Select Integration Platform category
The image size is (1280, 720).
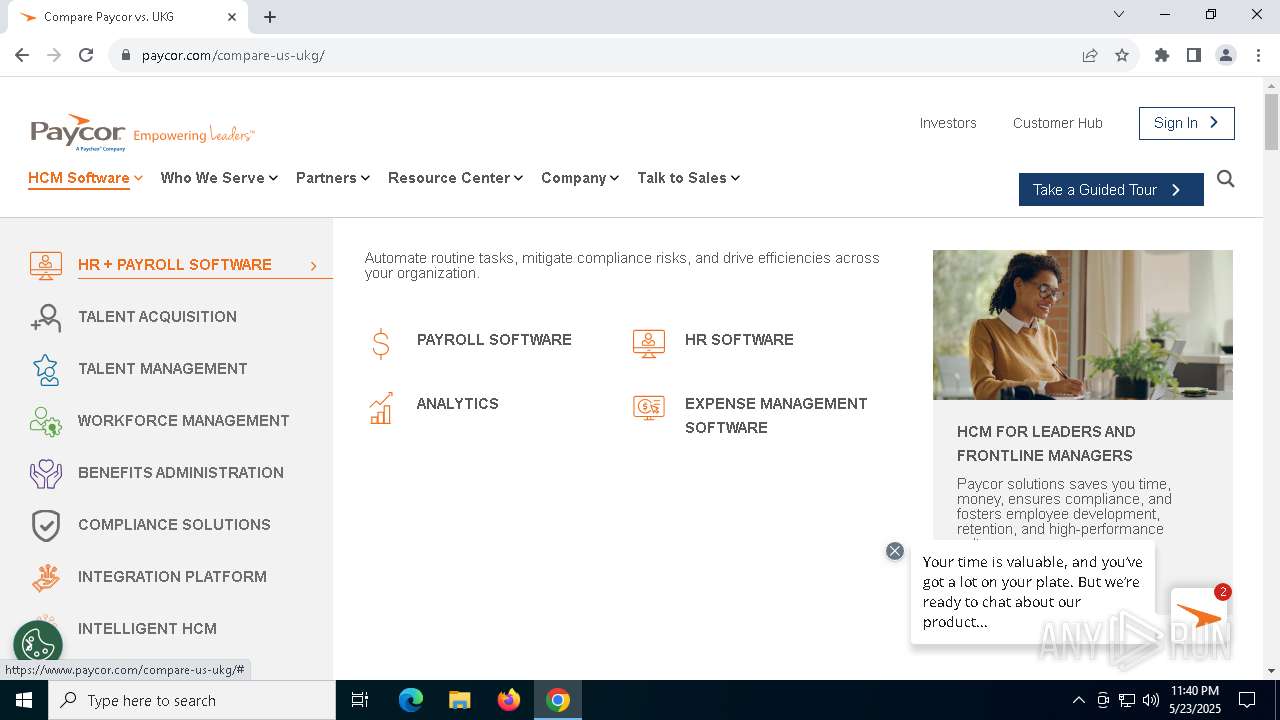click(x=172, y=577)
